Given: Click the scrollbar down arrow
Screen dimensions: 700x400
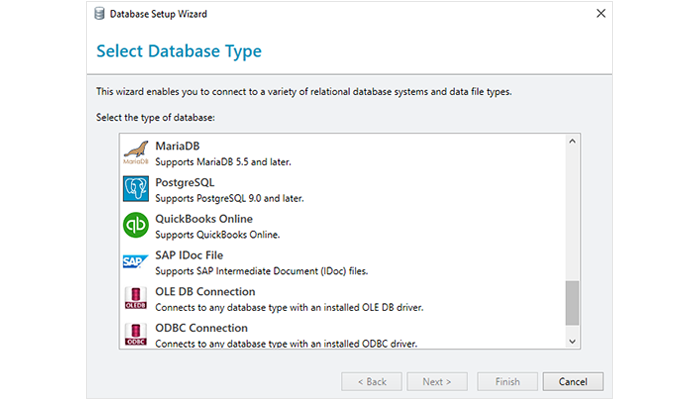Looking at the screenshot, I should pos(572,341).
